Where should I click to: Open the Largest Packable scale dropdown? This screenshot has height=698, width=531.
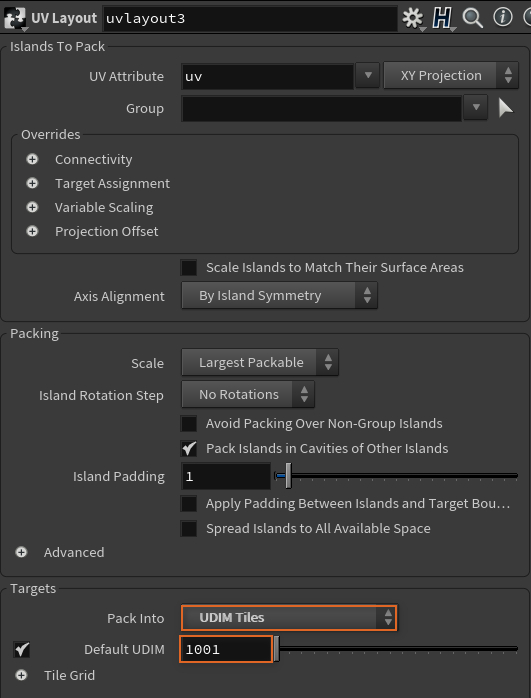coord(260,362)
